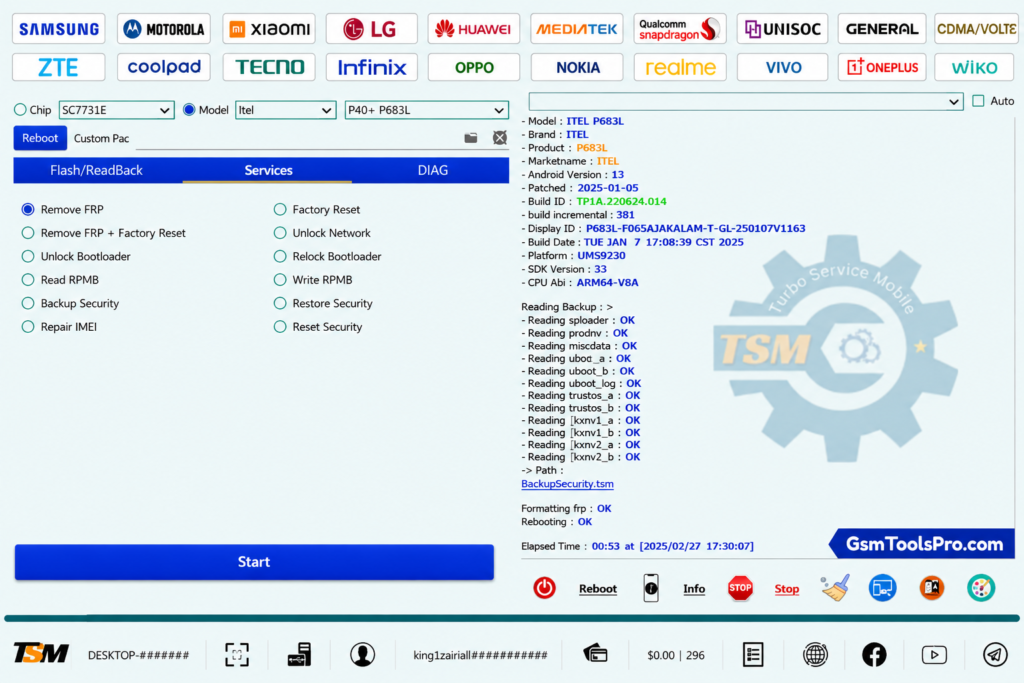The width and height of the screenshot is (1024, 683).
Task: Select the Model radio button
Action: tap(189, 110)
